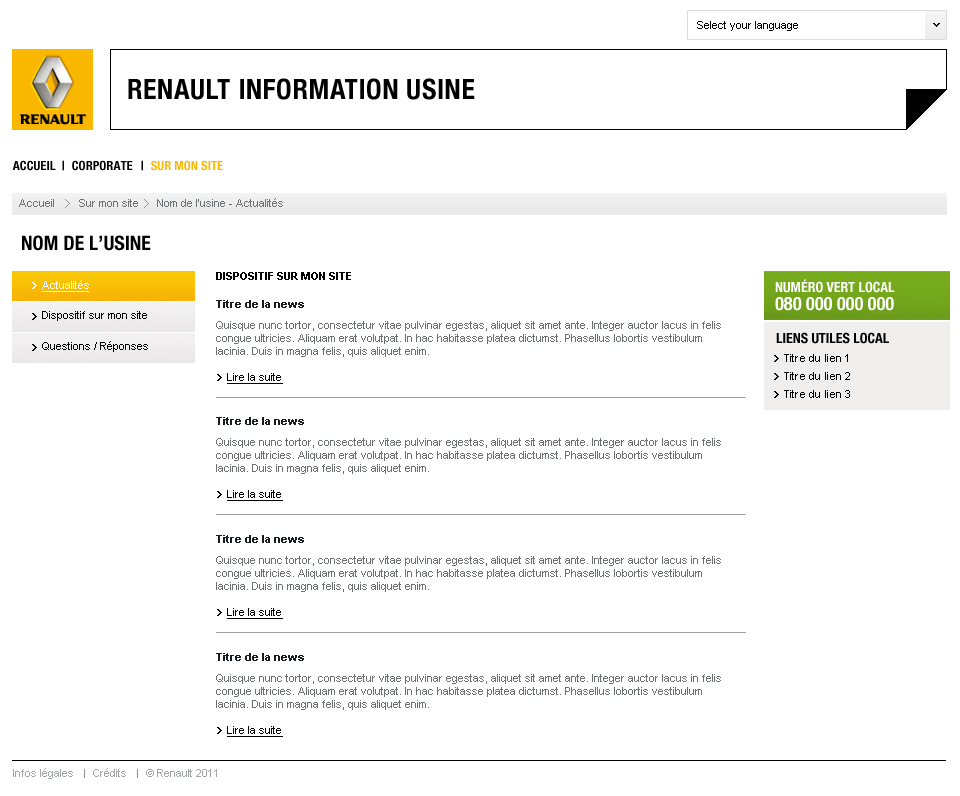960x796 pixels.
Task: Open the CORPORATE menu item
Action: (x=102, y=166)
